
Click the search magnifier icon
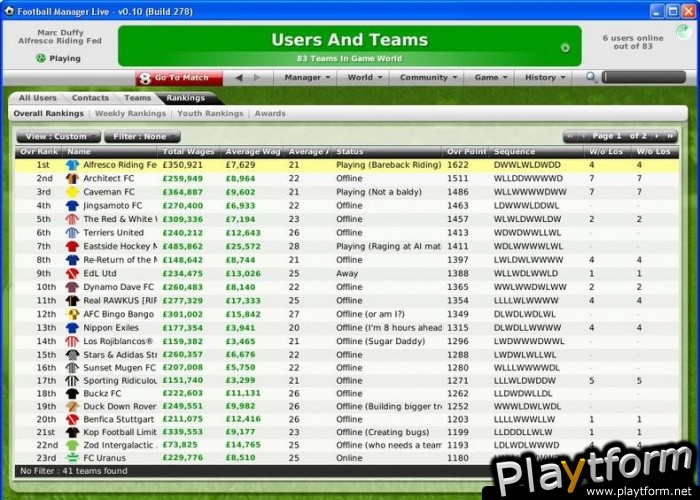point(592,78)
